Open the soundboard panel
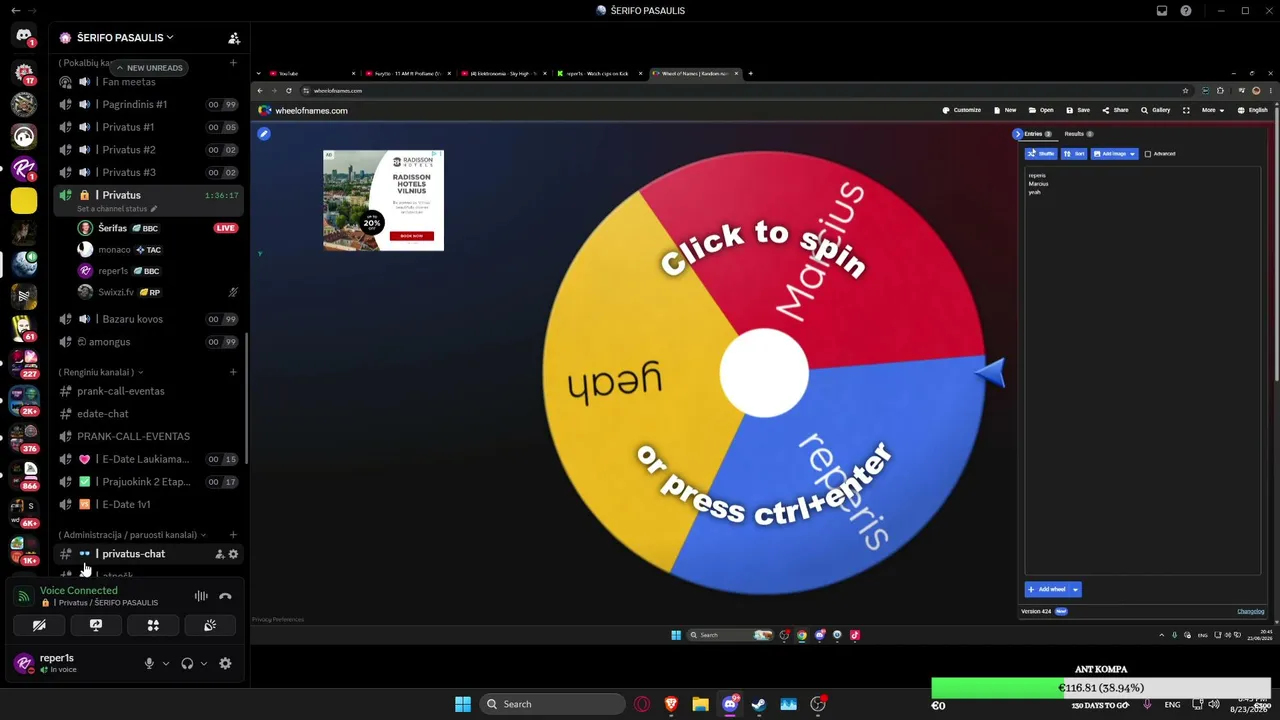Screen dimensions: 1280x720 (210, 625)
